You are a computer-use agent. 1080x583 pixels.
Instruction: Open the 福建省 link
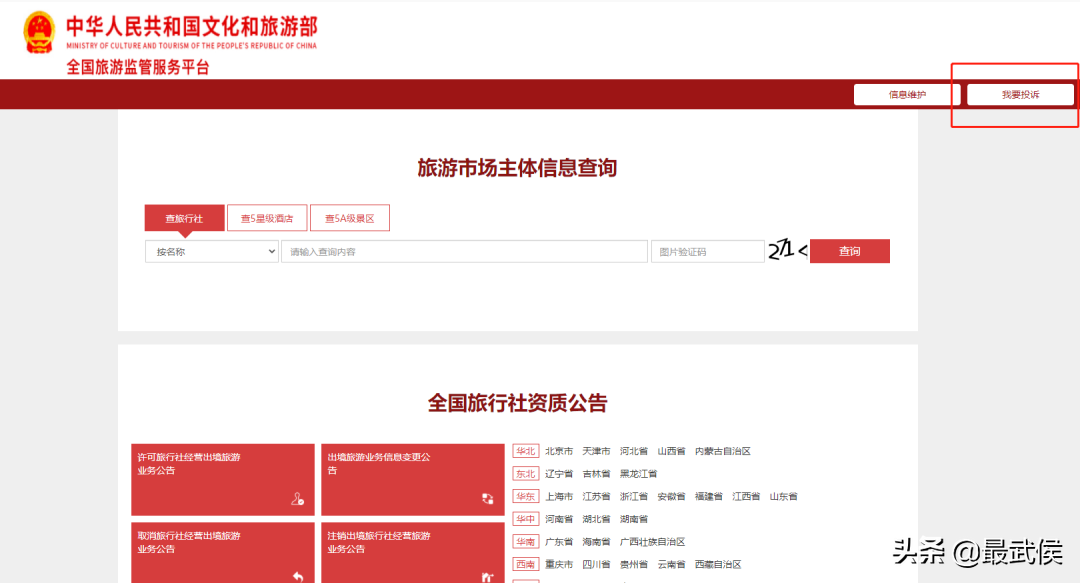coord(708,496)
